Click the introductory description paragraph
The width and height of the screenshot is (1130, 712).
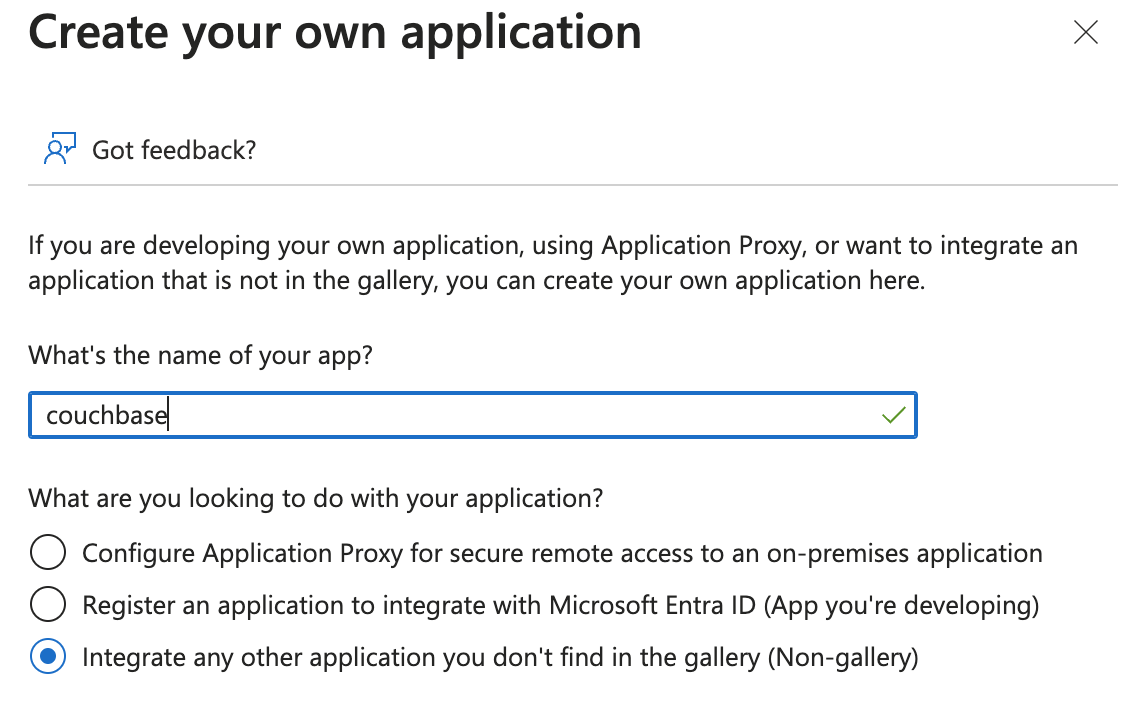click(x=550, y=262)
